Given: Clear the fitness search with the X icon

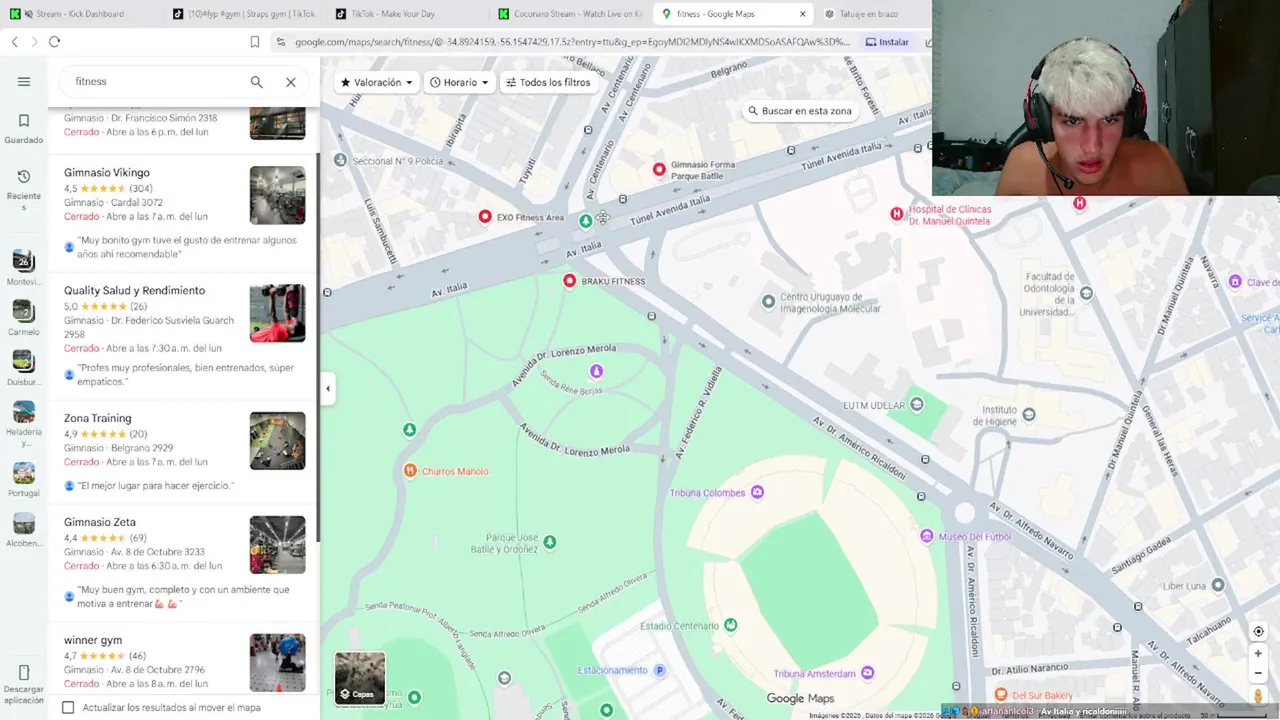Looking at the screenshot, I should [291, 82].
